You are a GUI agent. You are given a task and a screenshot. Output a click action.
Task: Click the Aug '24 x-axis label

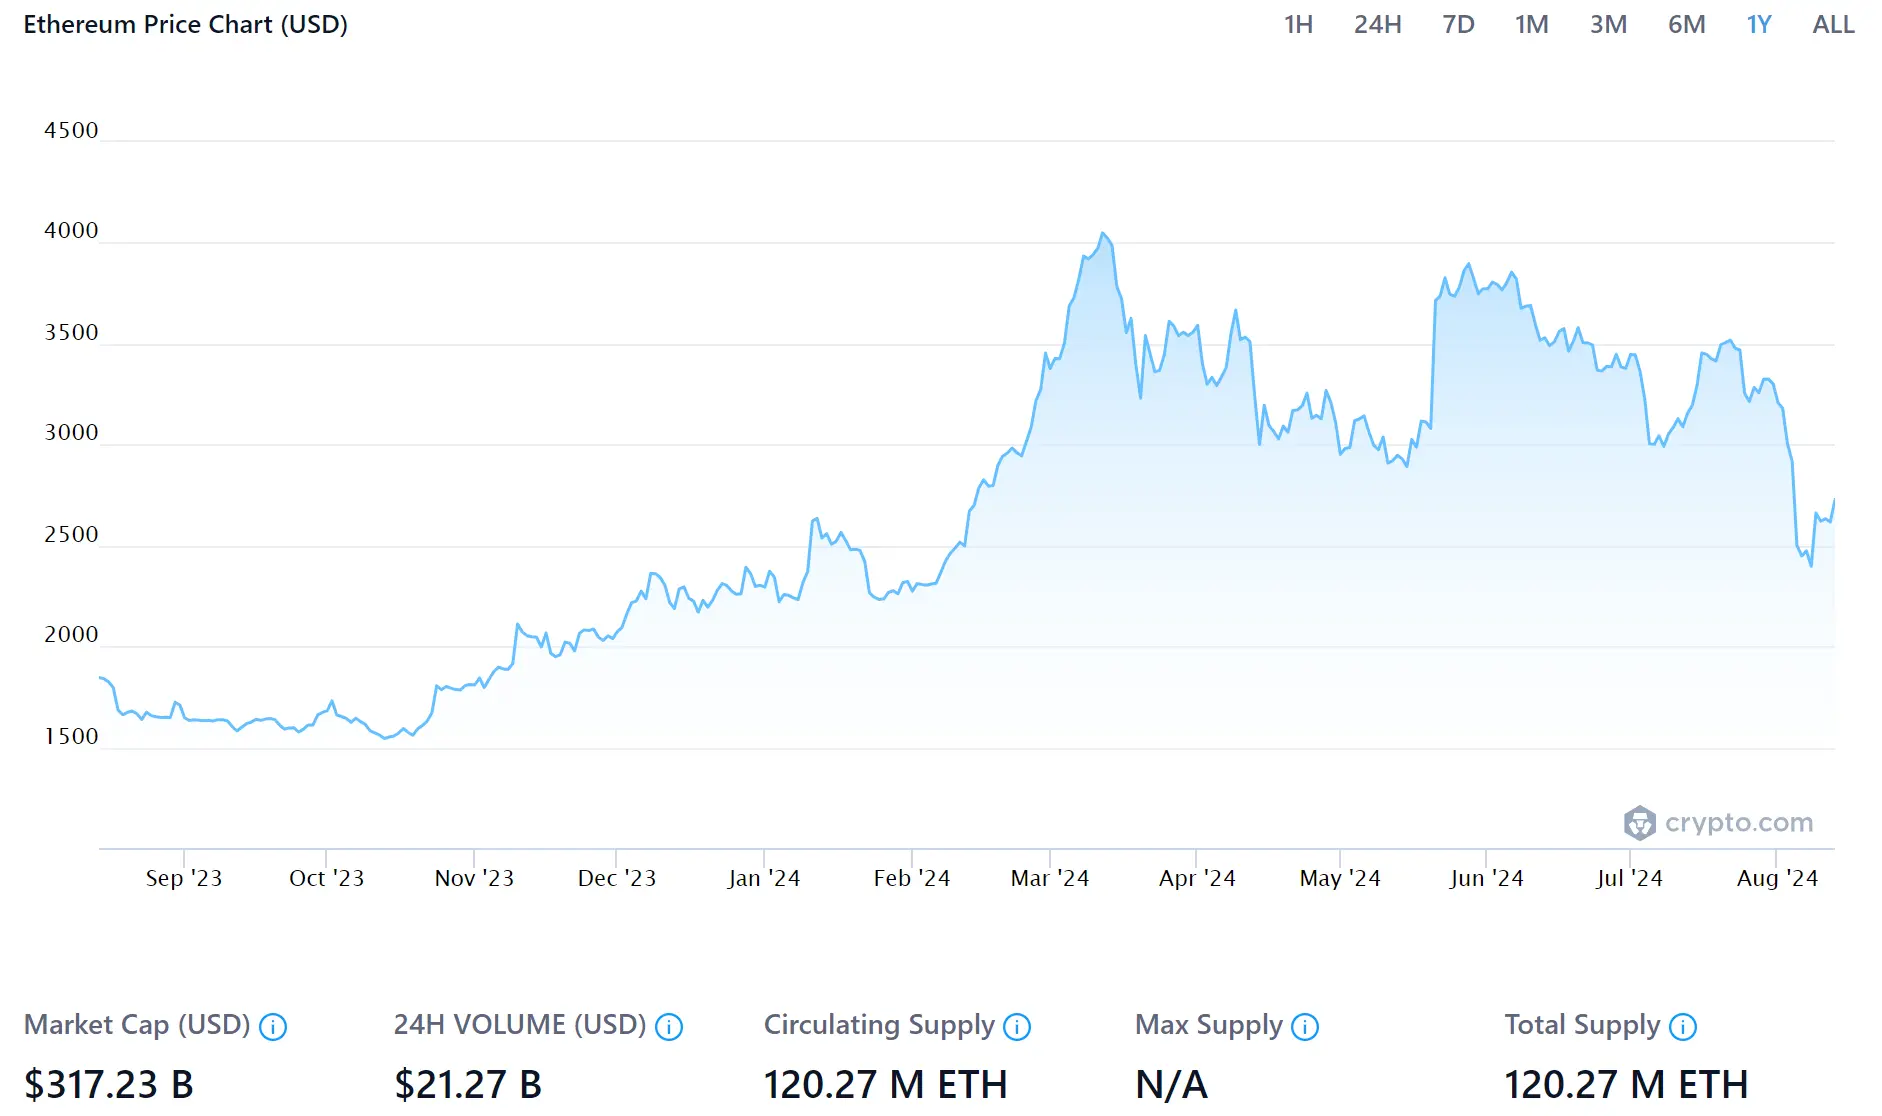(x=1777, y=878)
